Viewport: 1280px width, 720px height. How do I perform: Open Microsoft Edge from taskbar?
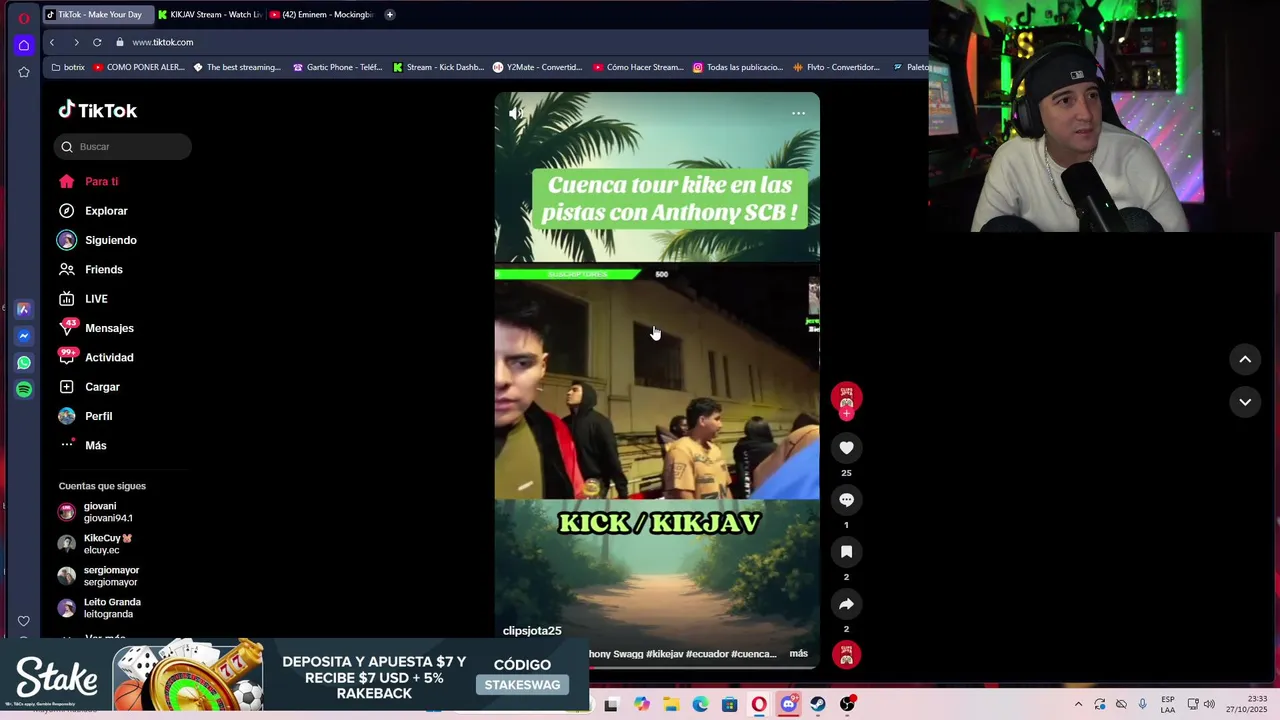click(700, 705)
